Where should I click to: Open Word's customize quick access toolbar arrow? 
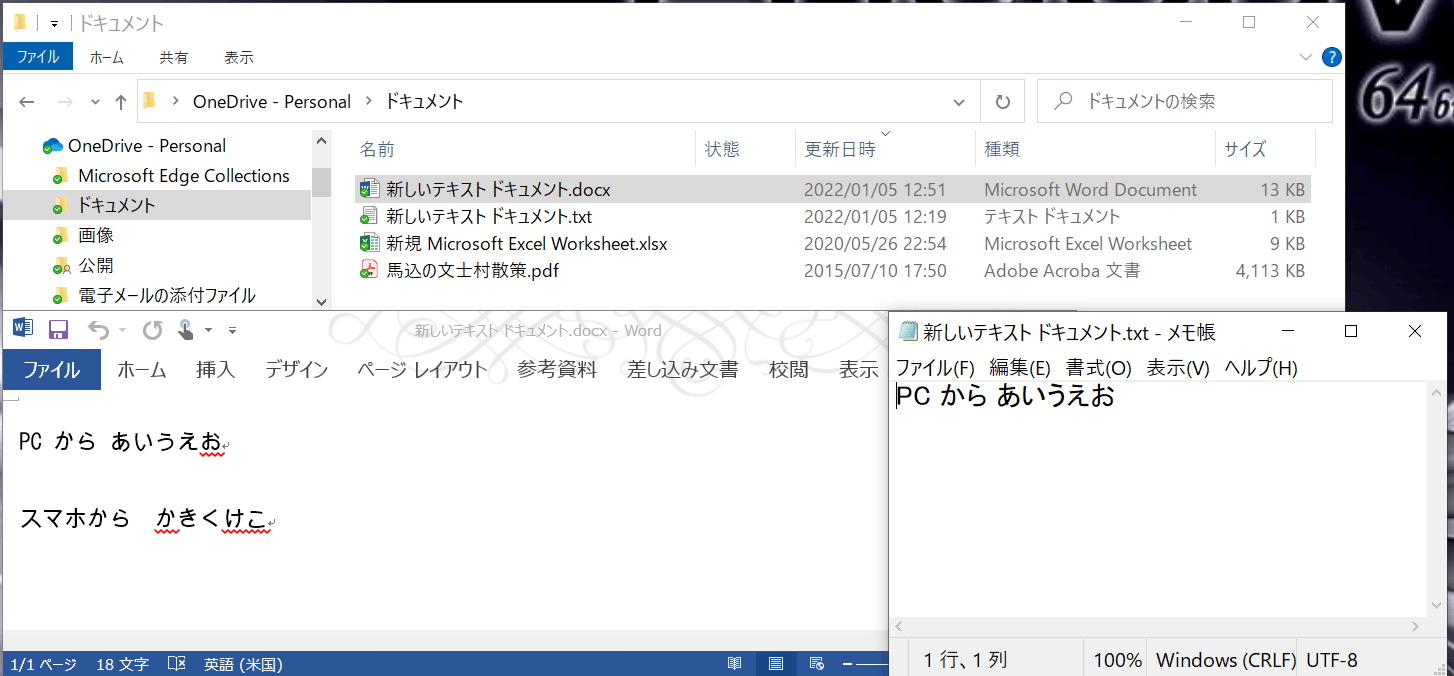pyautogui.click(x=232, y=329)
